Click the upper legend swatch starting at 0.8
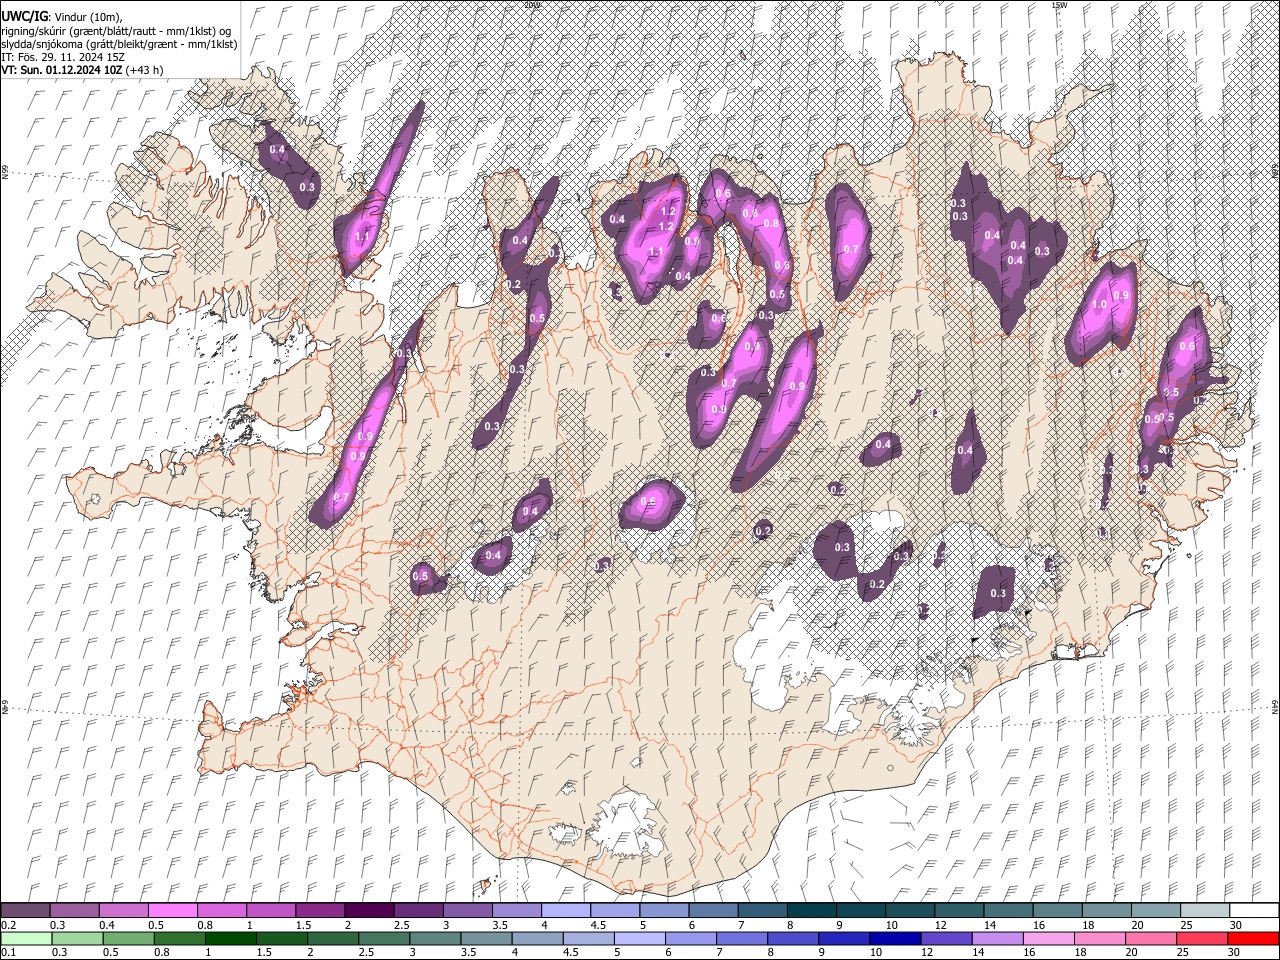Screen dimensions: 1280x960 (222, 911)
